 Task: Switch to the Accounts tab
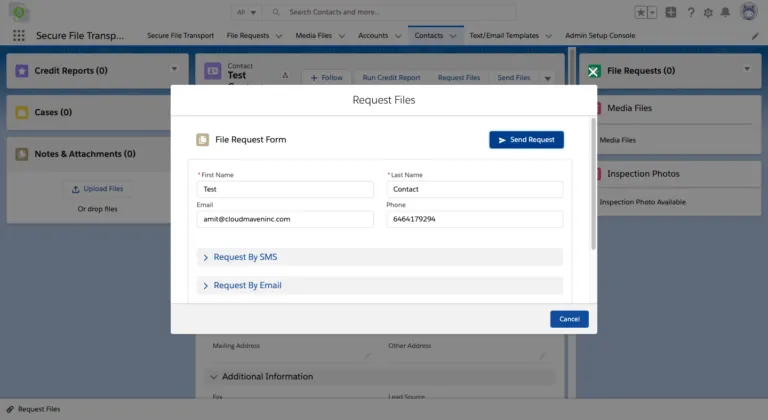[373, 36]
